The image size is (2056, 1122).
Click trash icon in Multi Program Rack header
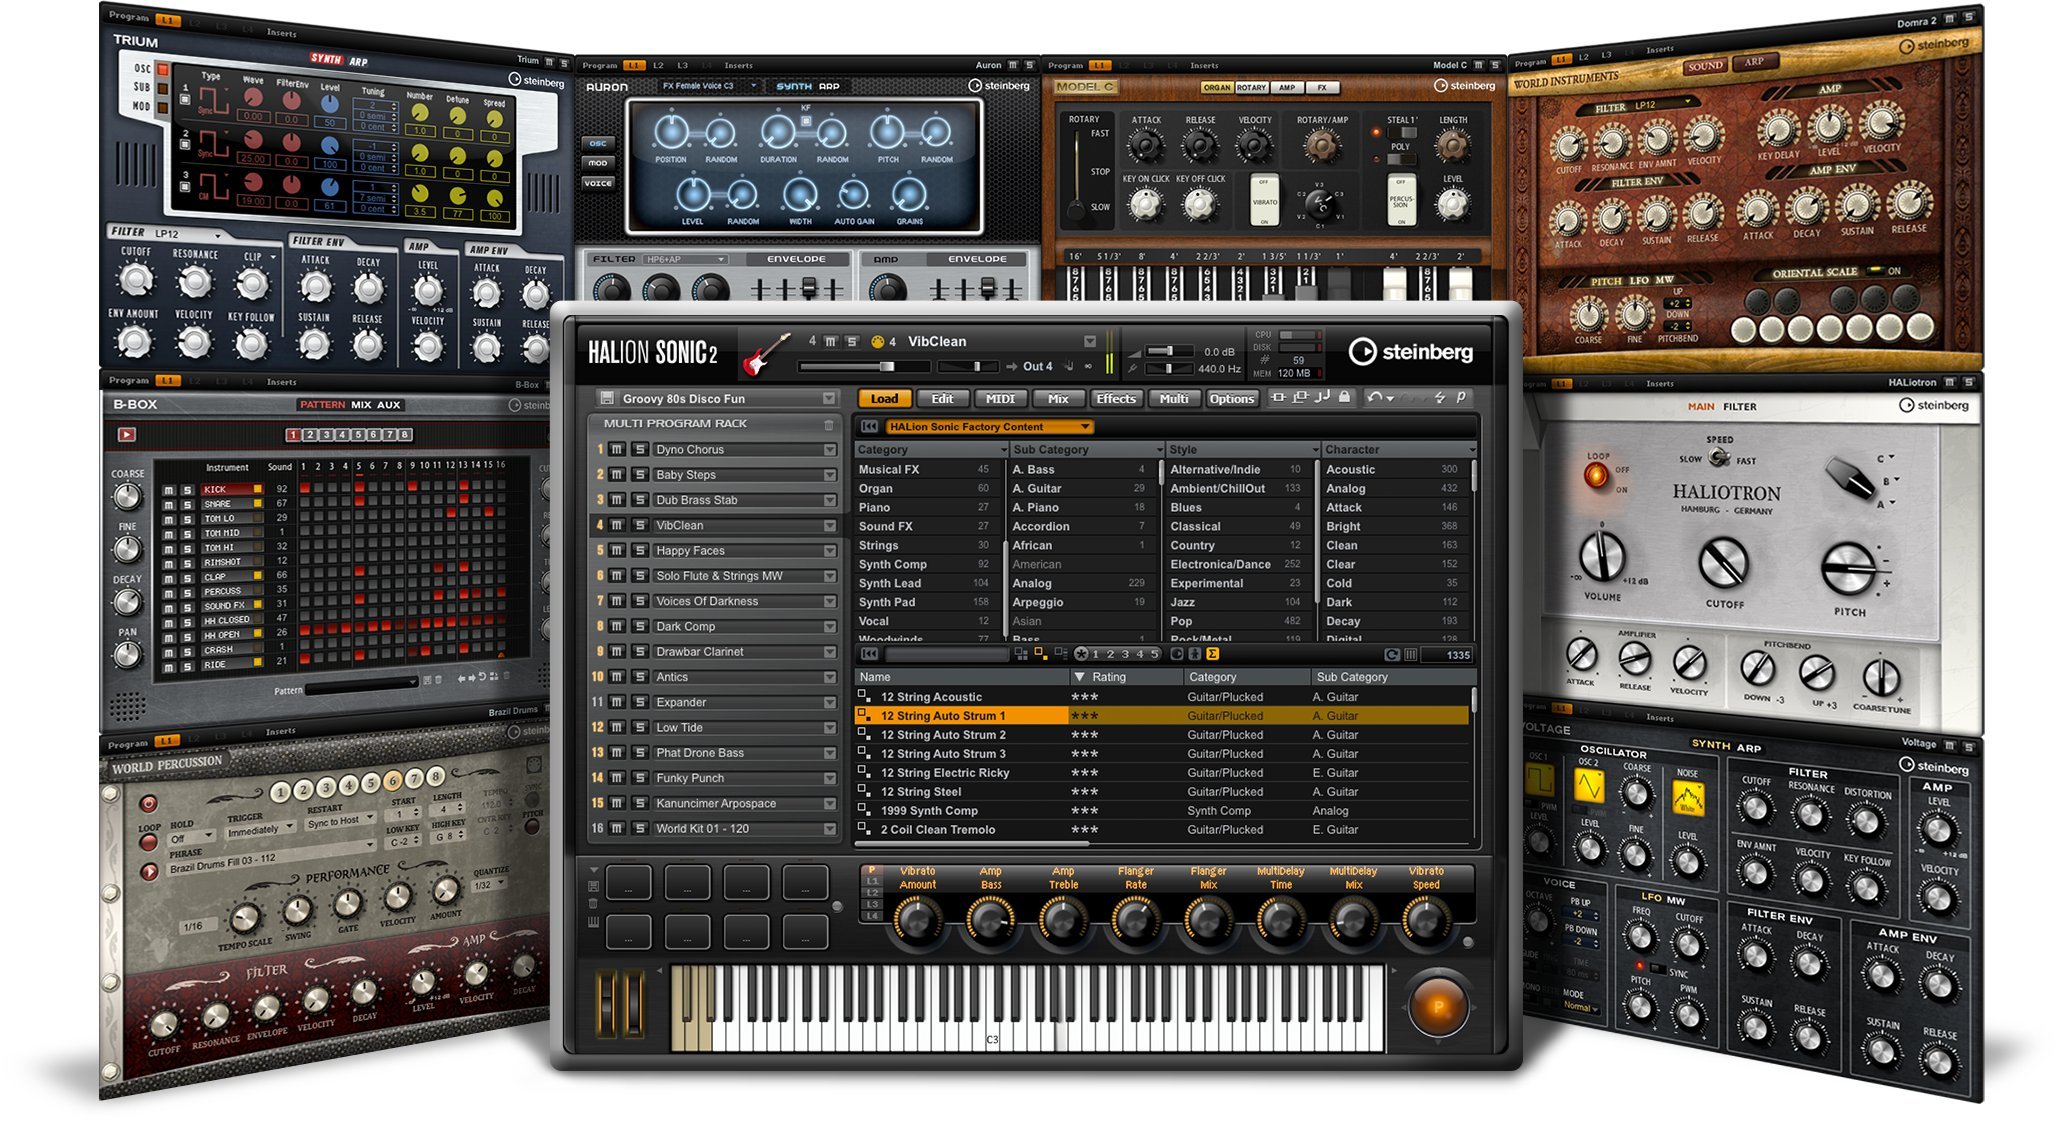click(x=828, y=425)
